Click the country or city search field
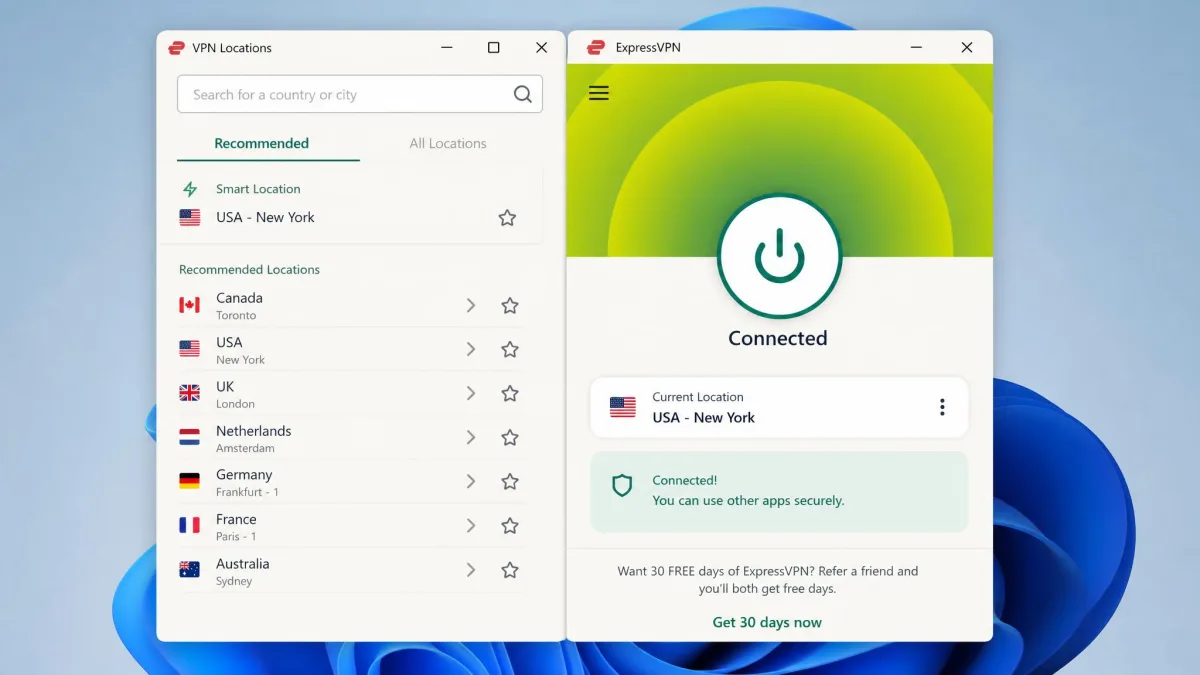Viewport: 1200px width, 675px height. point(360,95)
